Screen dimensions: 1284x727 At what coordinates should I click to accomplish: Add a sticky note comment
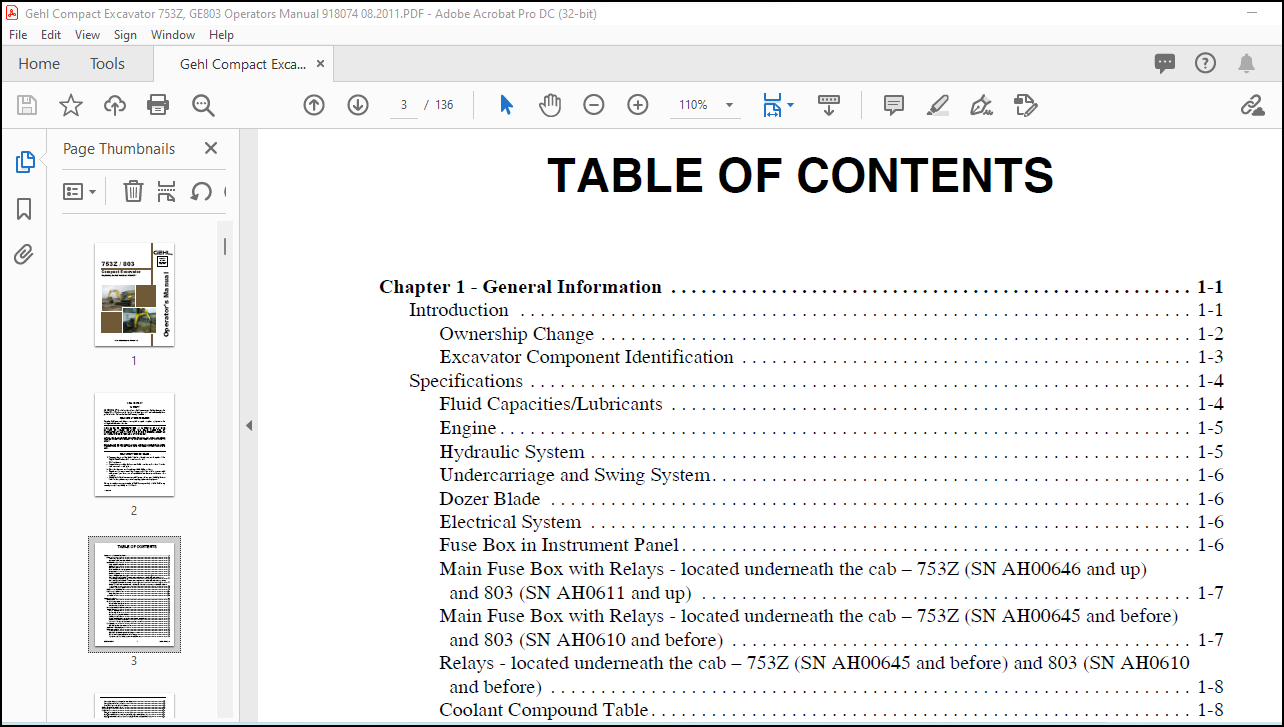(894, 105)
